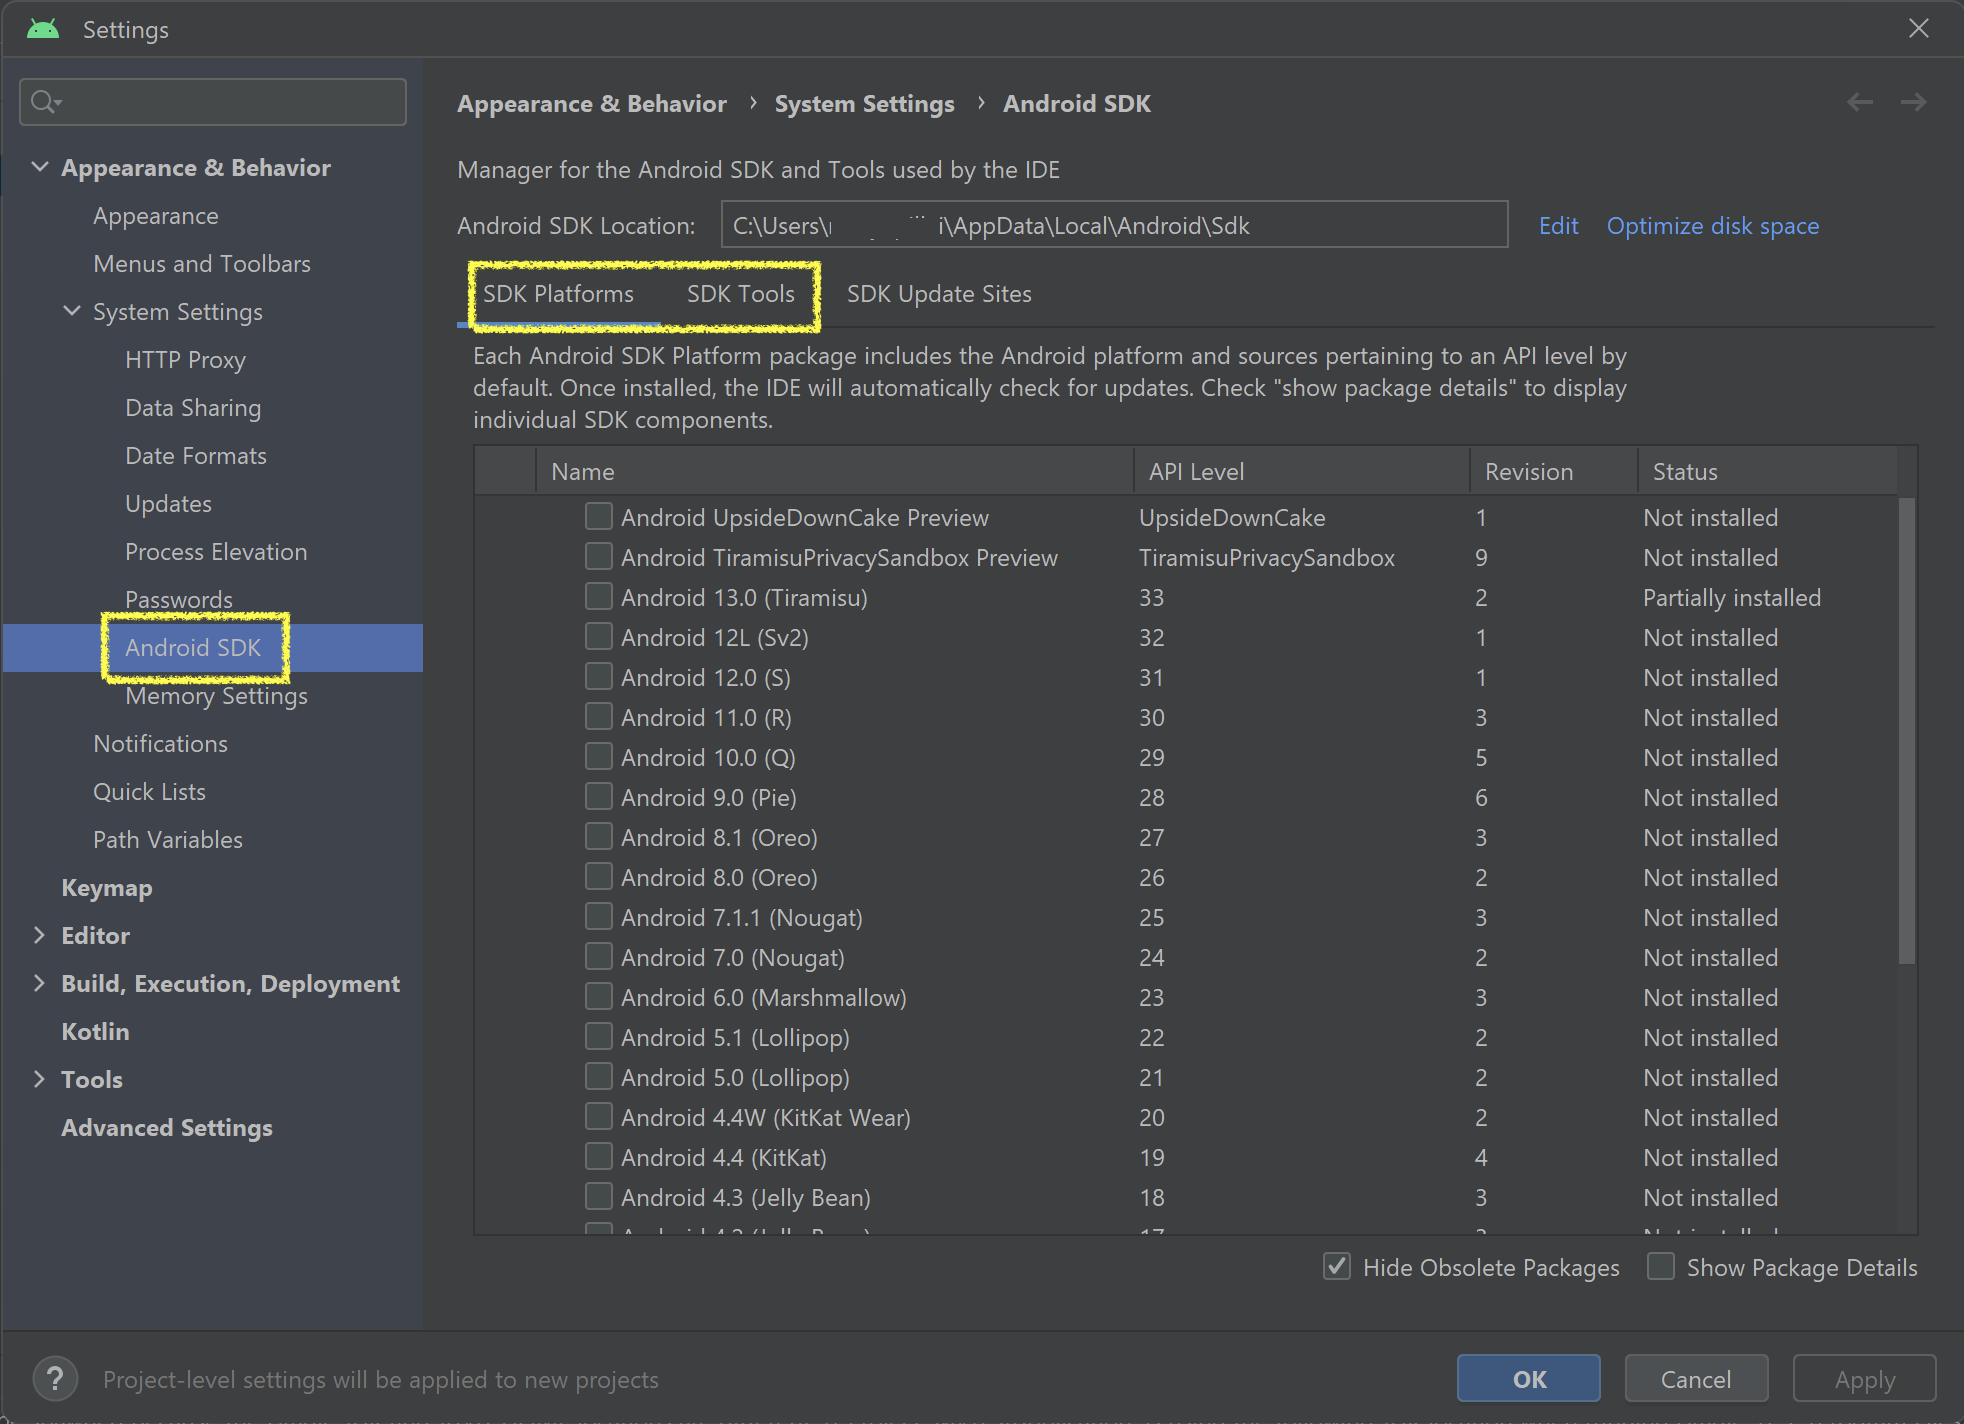Open Kotlin settings
Viewport: 1964px width, 1424px height.
tap(95, 1032)
